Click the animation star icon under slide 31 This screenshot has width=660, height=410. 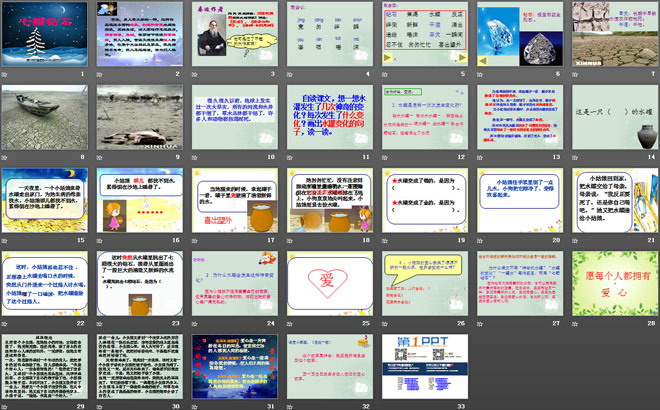pos(195,407)
